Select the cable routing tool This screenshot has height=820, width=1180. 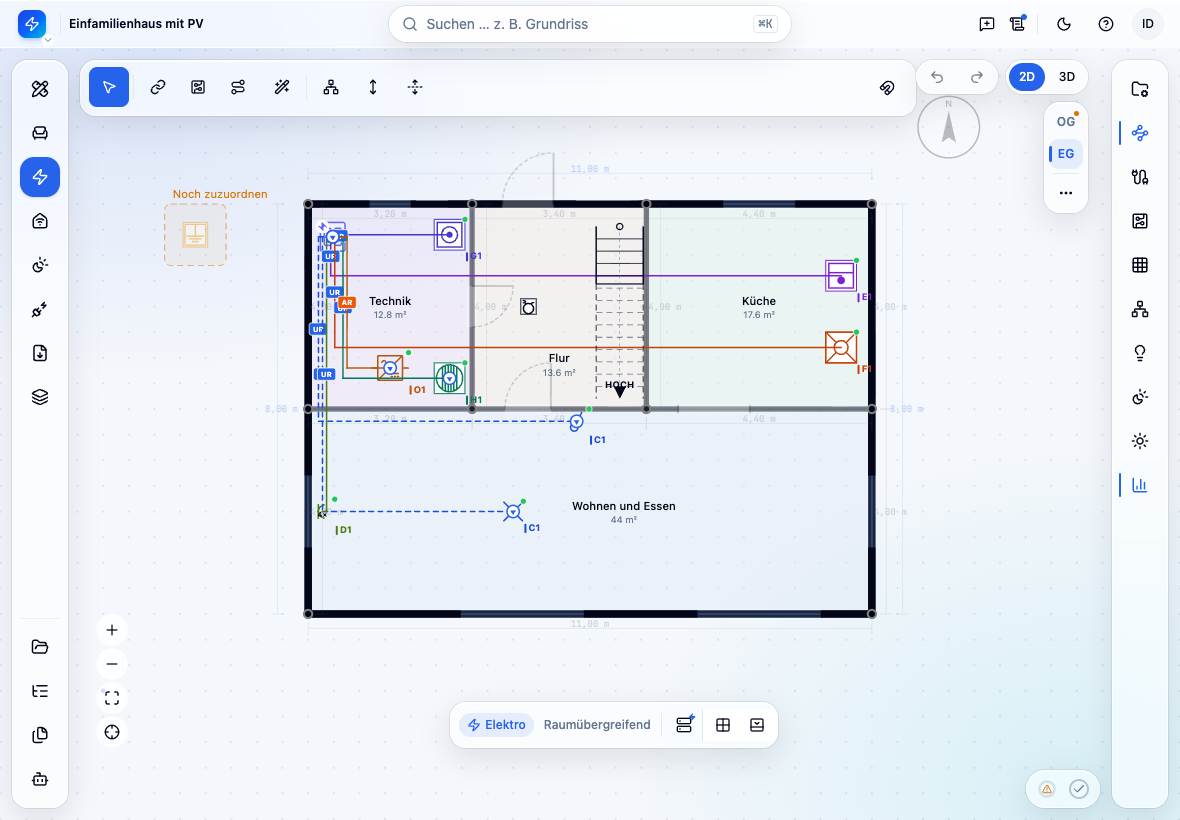tap(238, 87)
